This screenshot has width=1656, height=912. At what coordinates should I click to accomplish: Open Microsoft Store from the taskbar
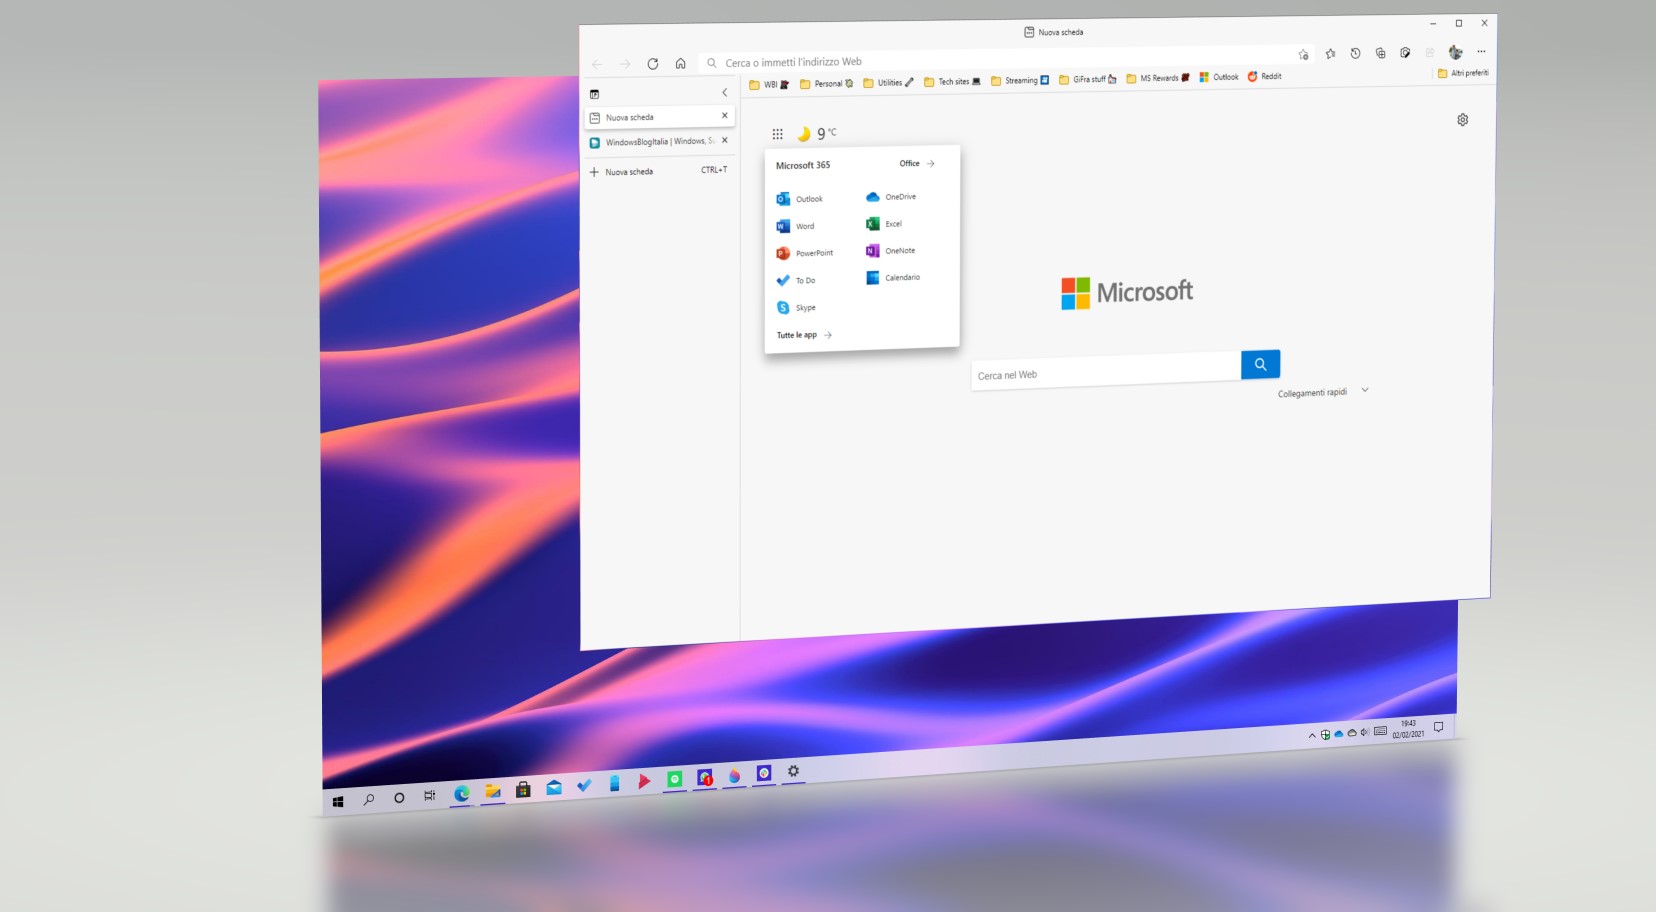(523, 790)
